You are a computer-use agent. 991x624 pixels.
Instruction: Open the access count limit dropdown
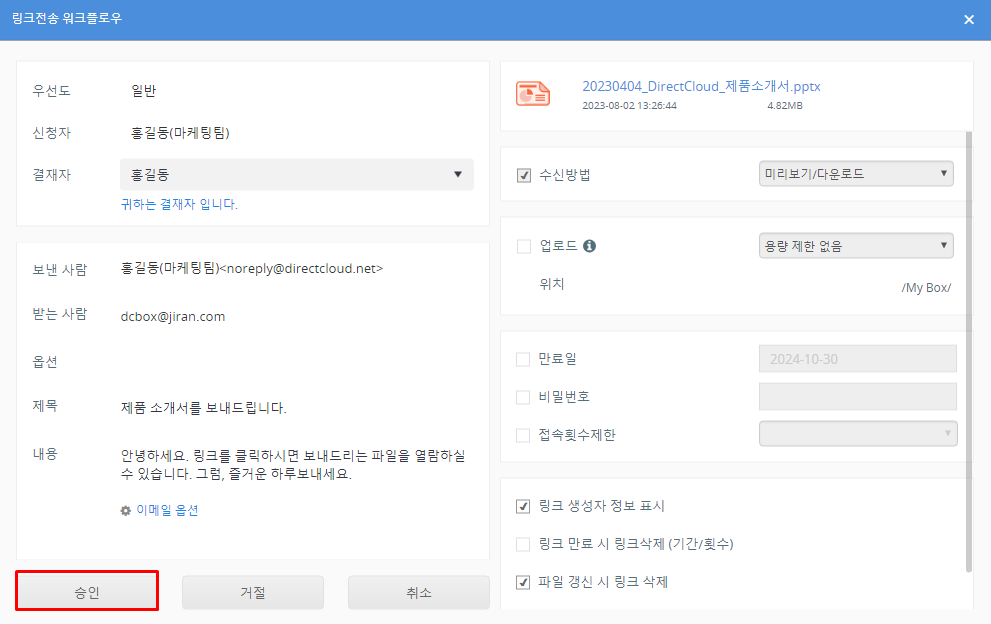tap(858, 433)
